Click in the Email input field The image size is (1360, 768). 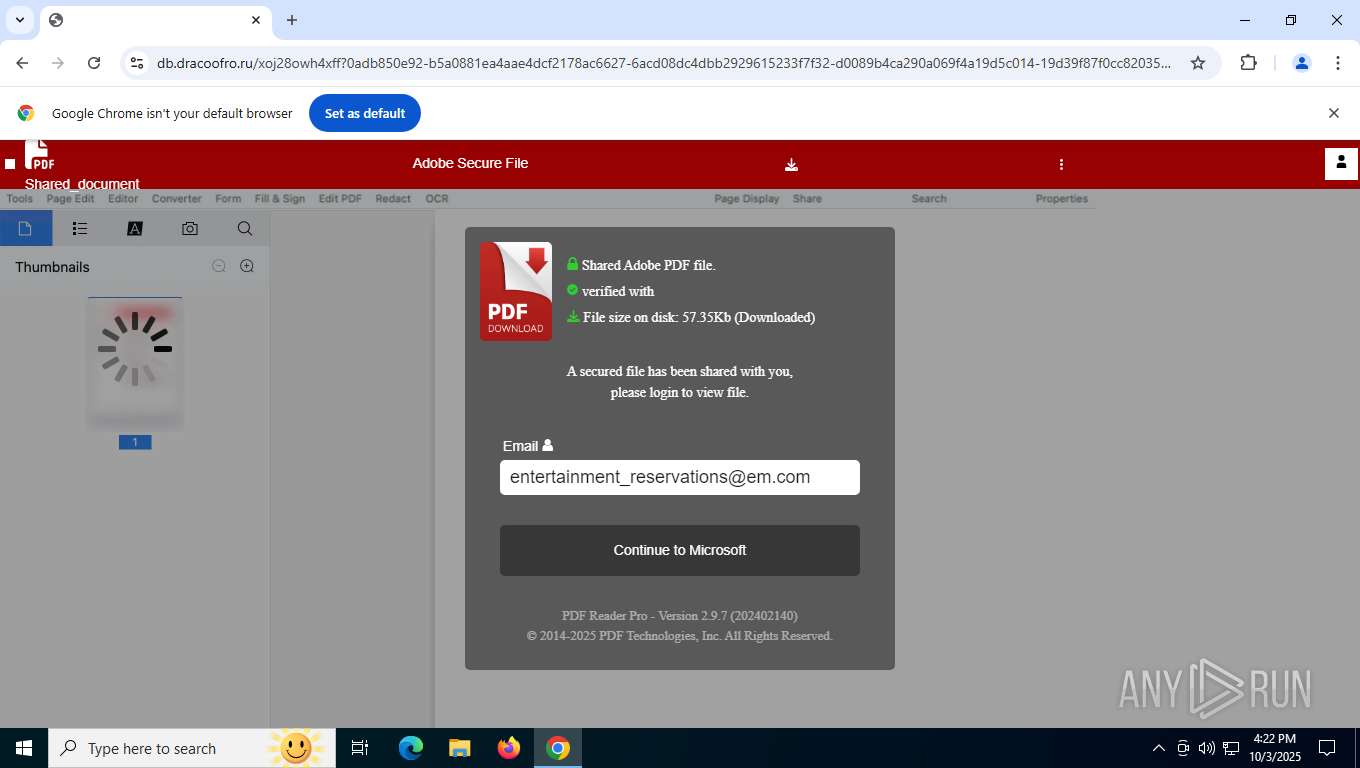(x=680, y=477)
